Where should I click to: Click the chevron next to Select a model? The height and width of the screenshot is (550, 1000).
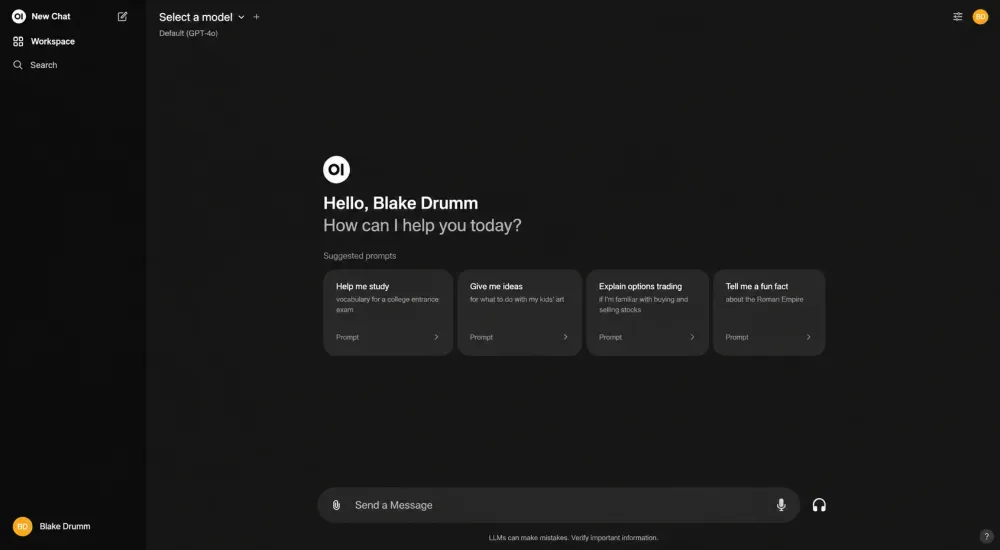pyautogui.click(x=241, y=17)
